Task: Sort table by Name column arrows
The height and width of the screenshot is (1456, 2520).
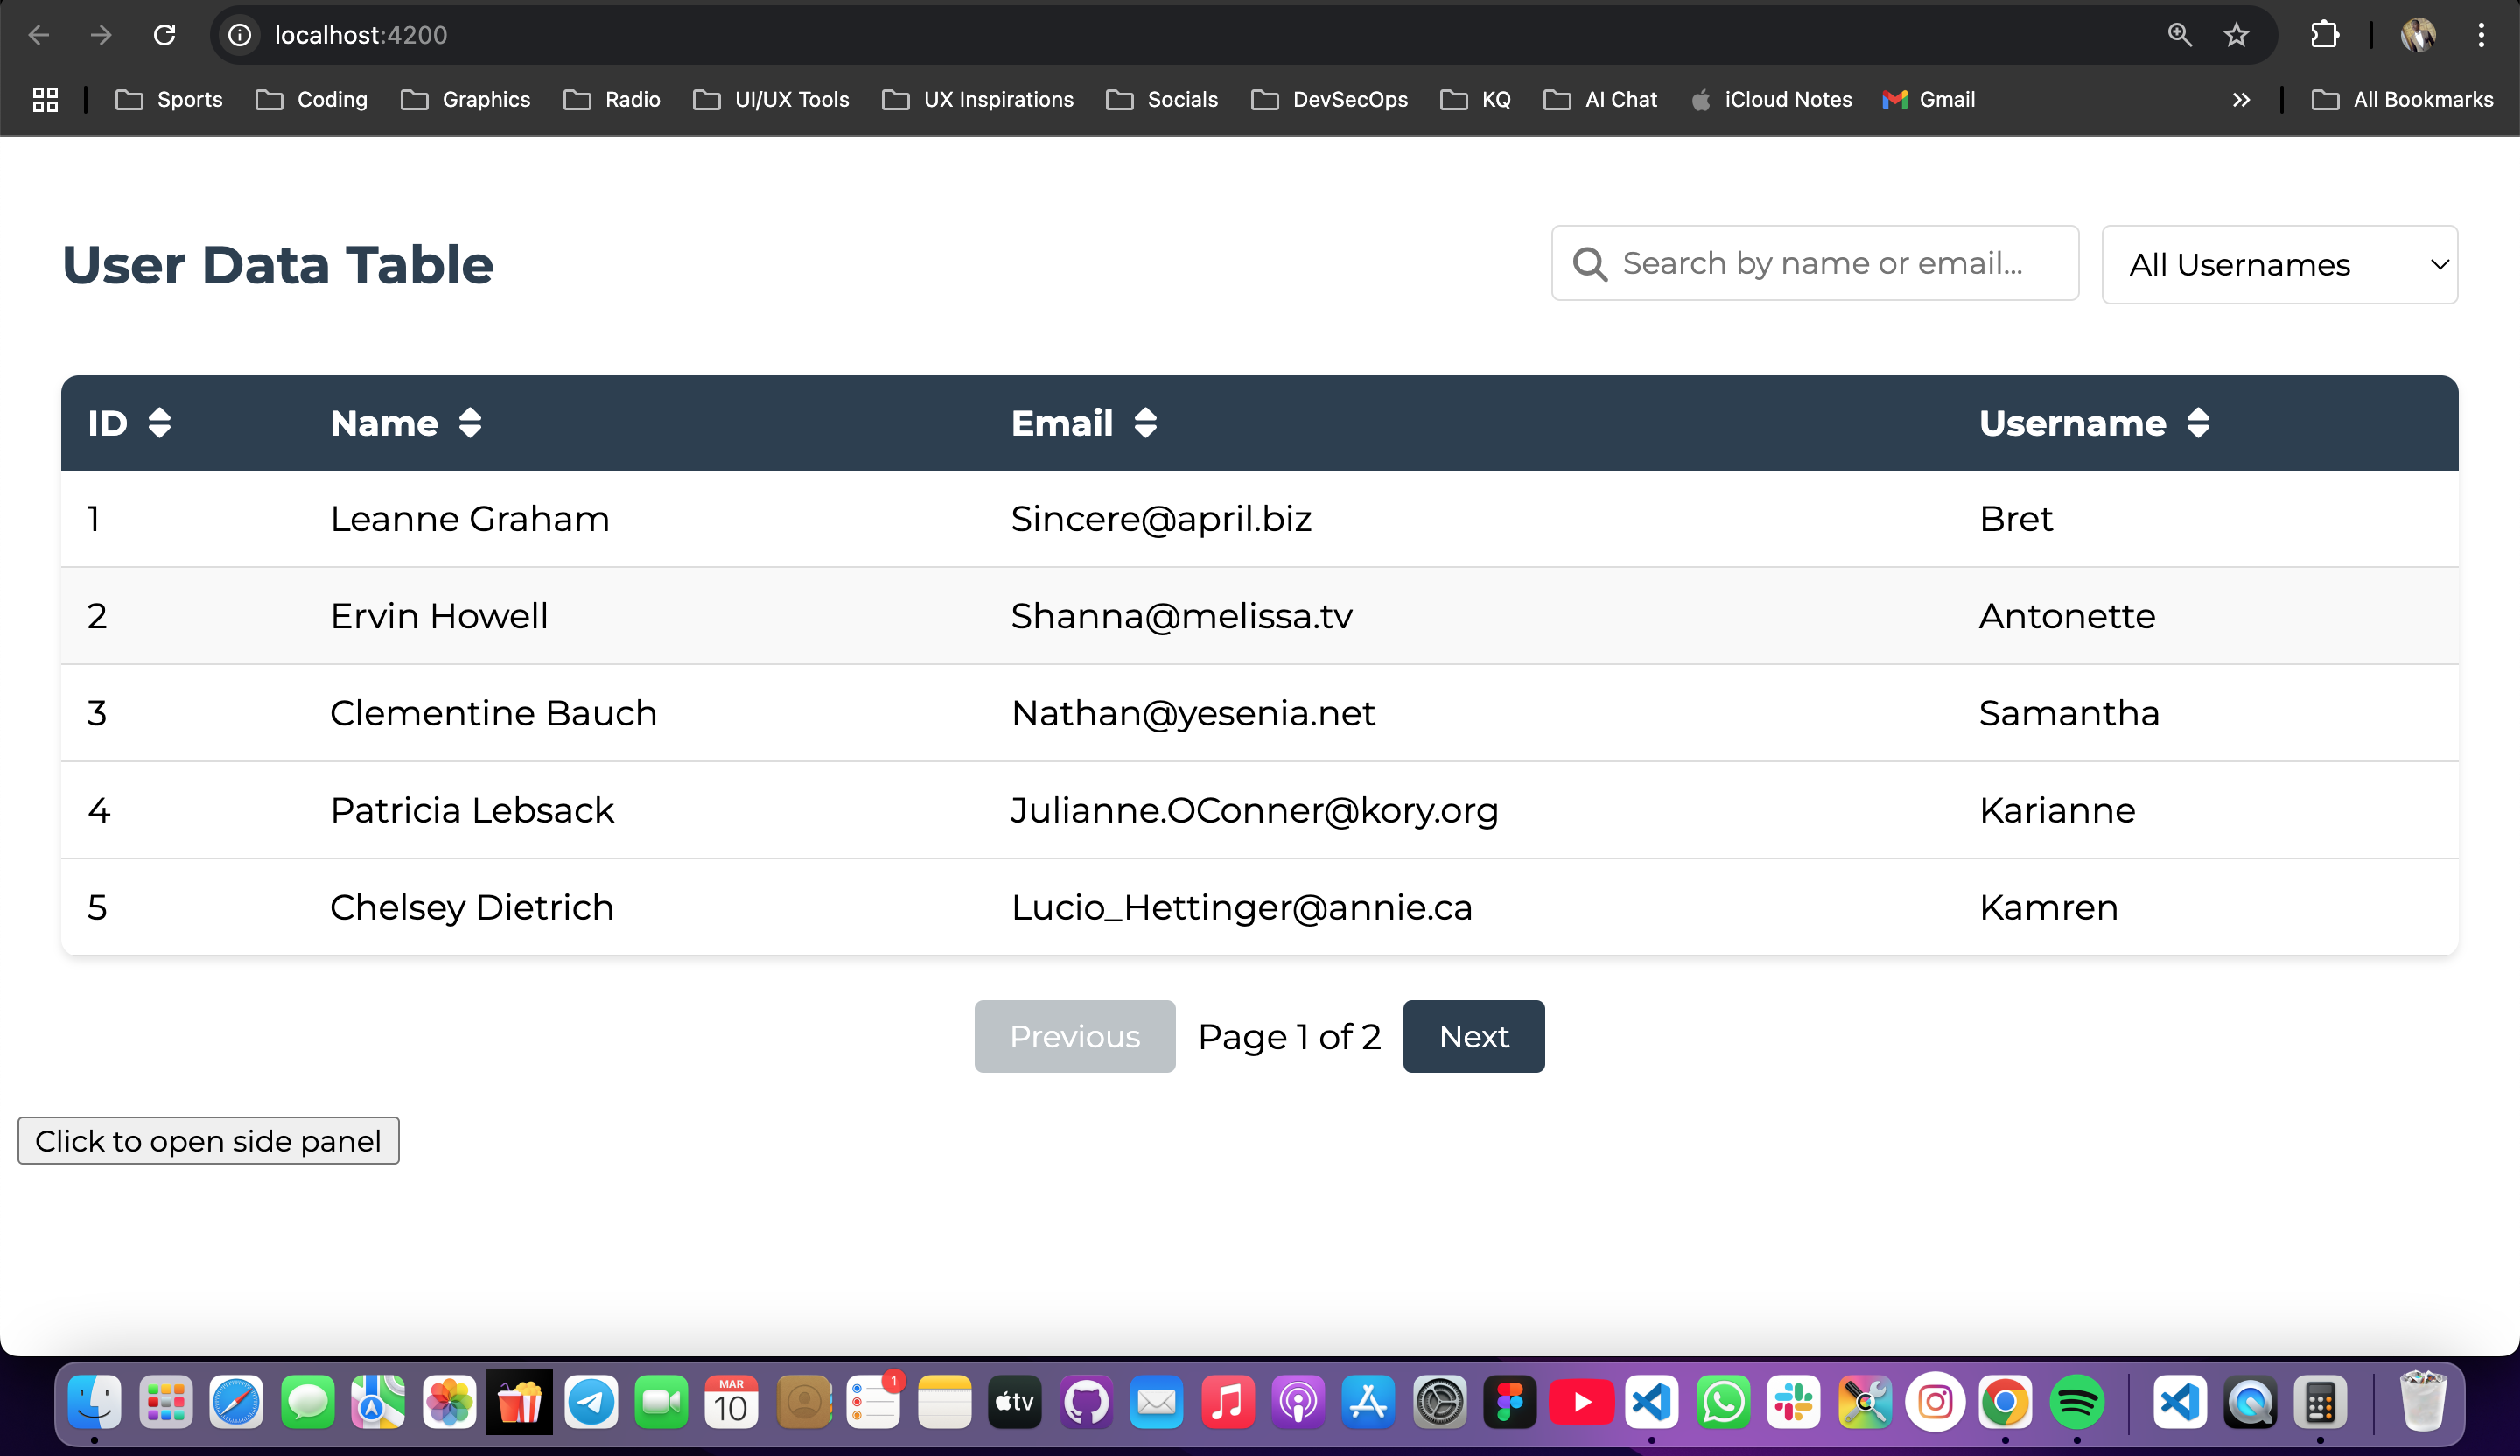Action: point(470,423)
